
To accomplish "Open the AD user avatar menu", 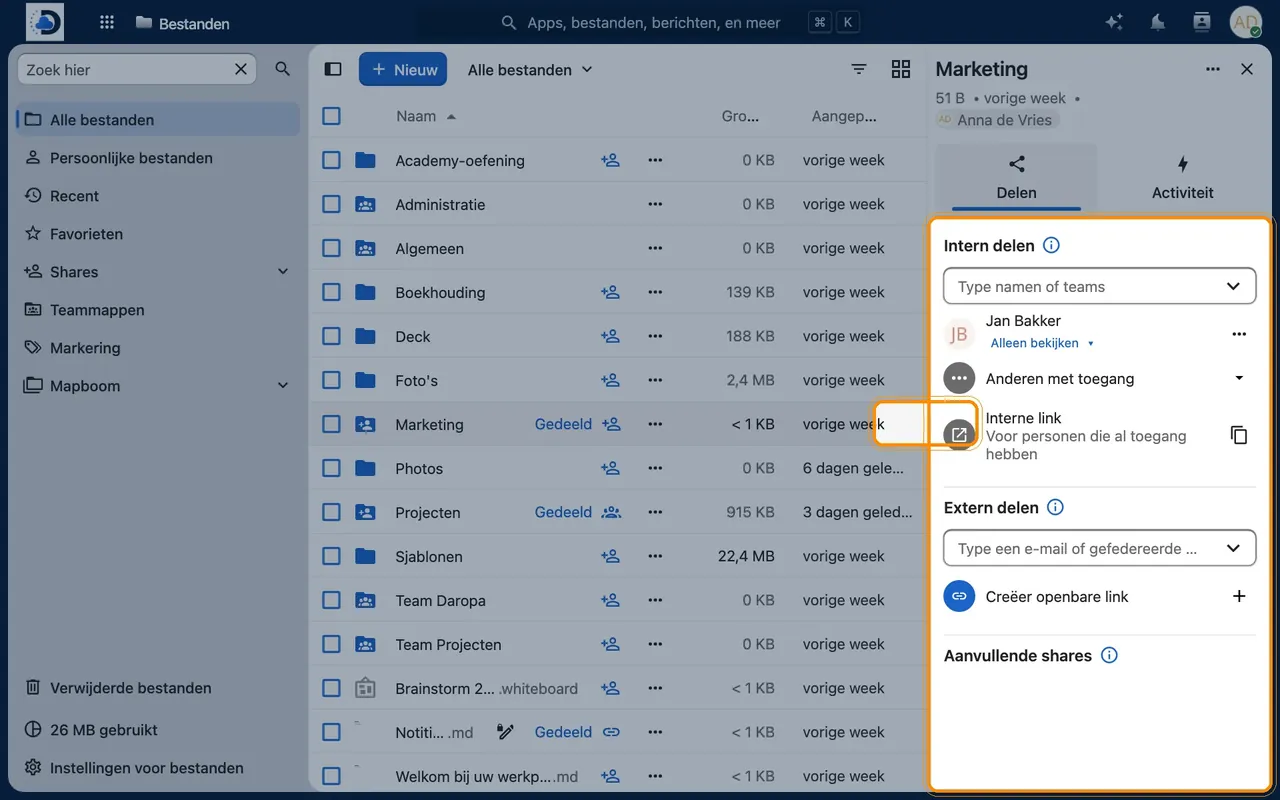I will pos(1246,22).
